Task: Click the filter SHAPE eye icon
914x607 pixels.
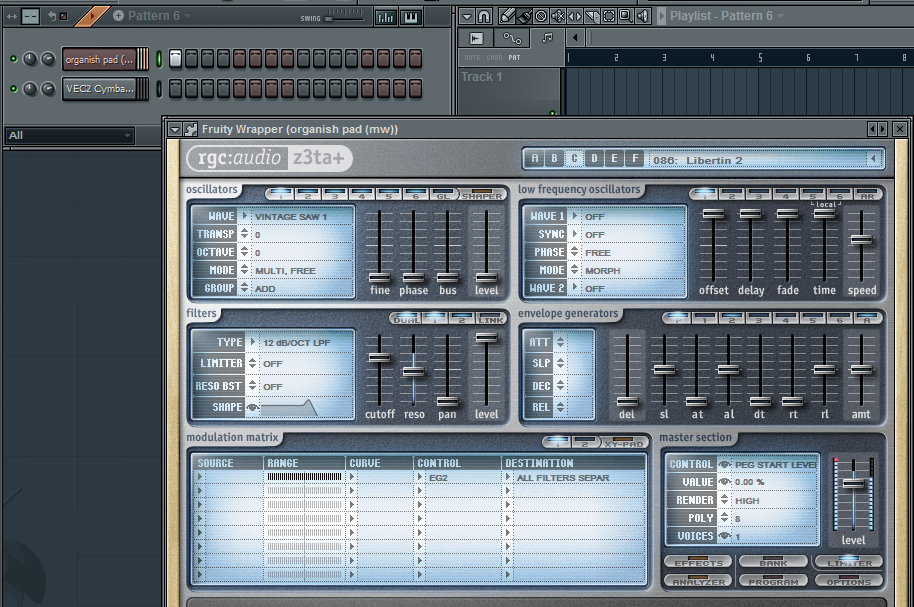Action: [x=252, y=407]
